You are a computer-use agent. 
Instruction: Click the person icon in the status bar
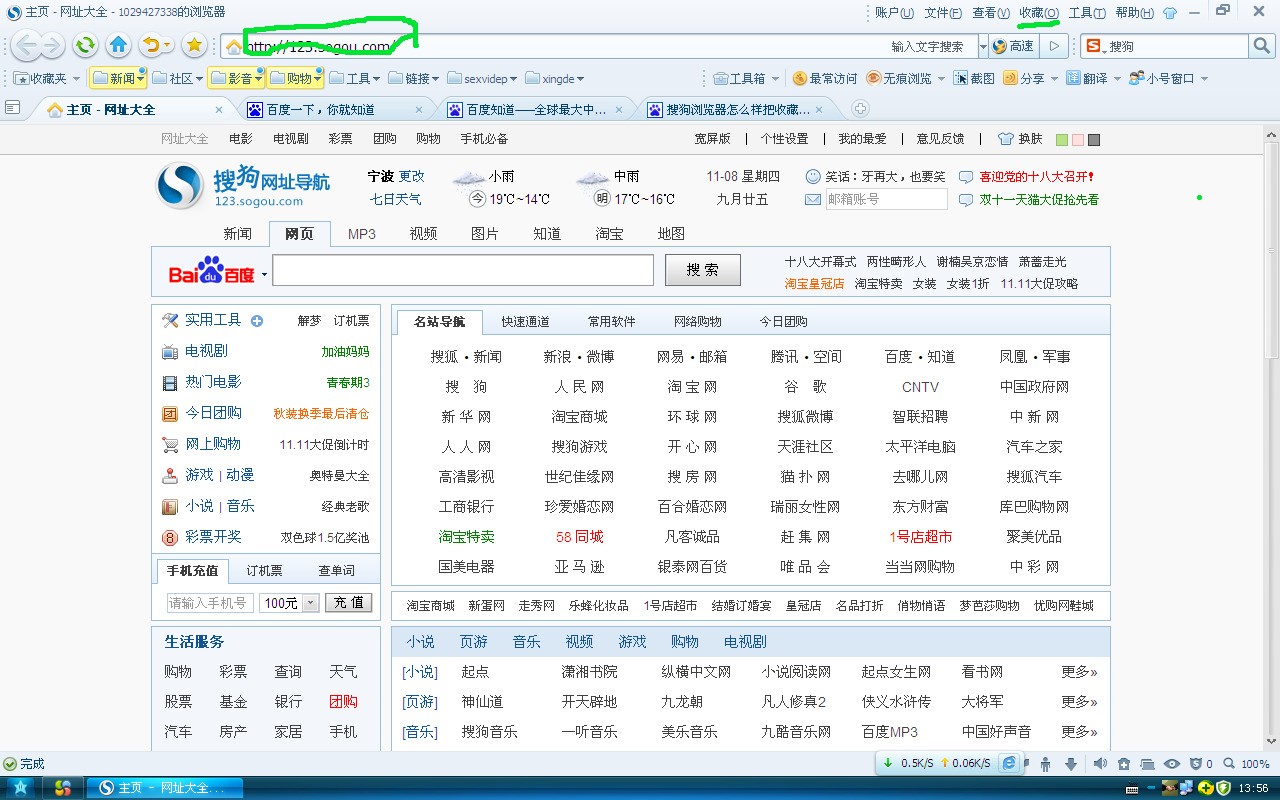(x=1045, y=764)
